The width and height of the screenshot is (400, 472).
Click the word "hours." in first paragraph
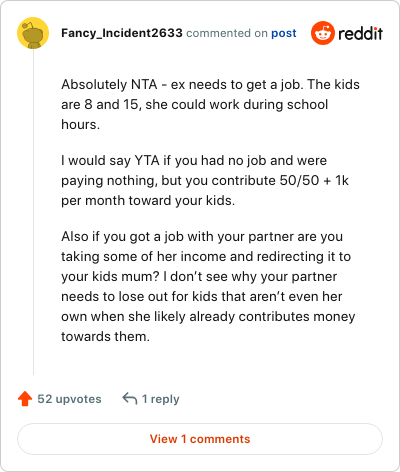point(81,124)
